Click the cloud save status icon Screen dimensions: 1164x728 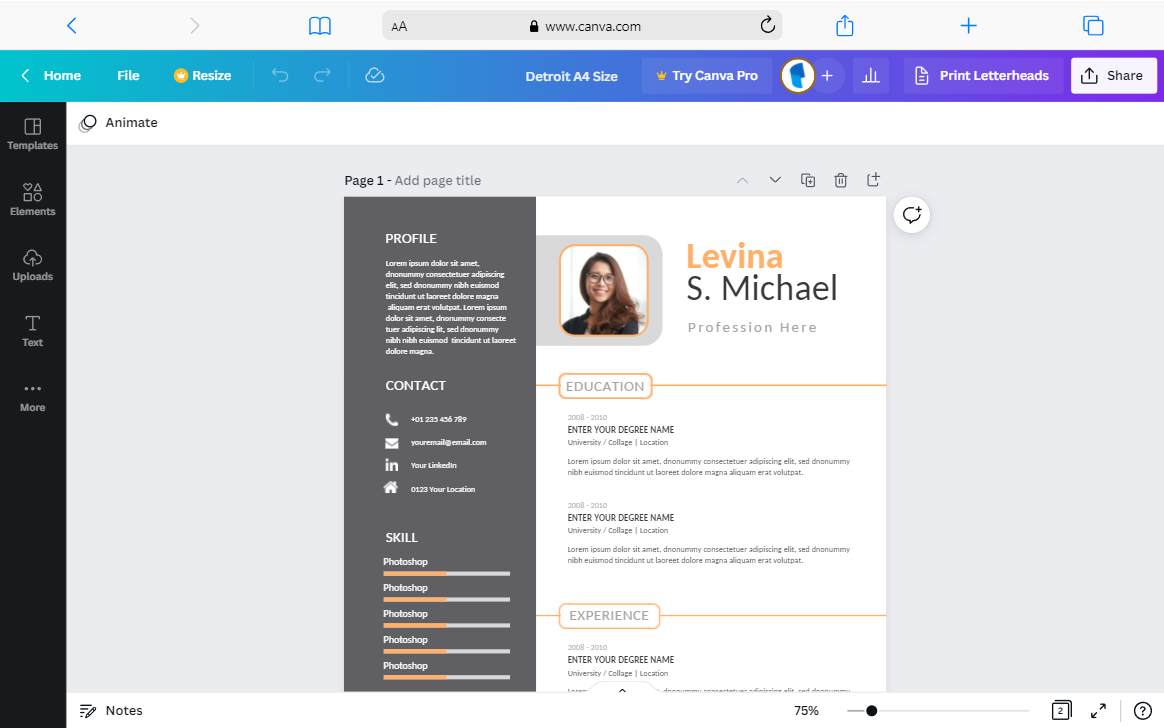pyautogui.click(x=375, y=75)
